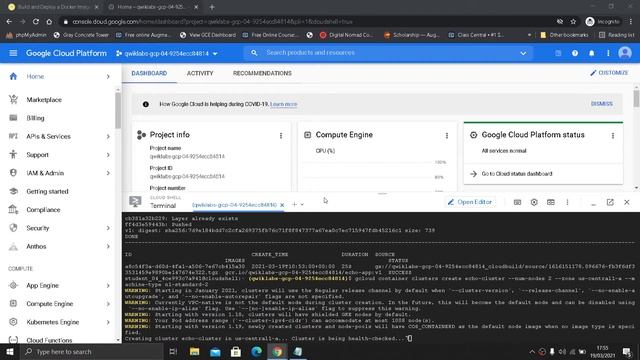Image resolution: width=640 pixels, height=360 pixels.
Task: Expand the Anthos submenu arrow
Action: pyautogui.click(x=108, y=247)
